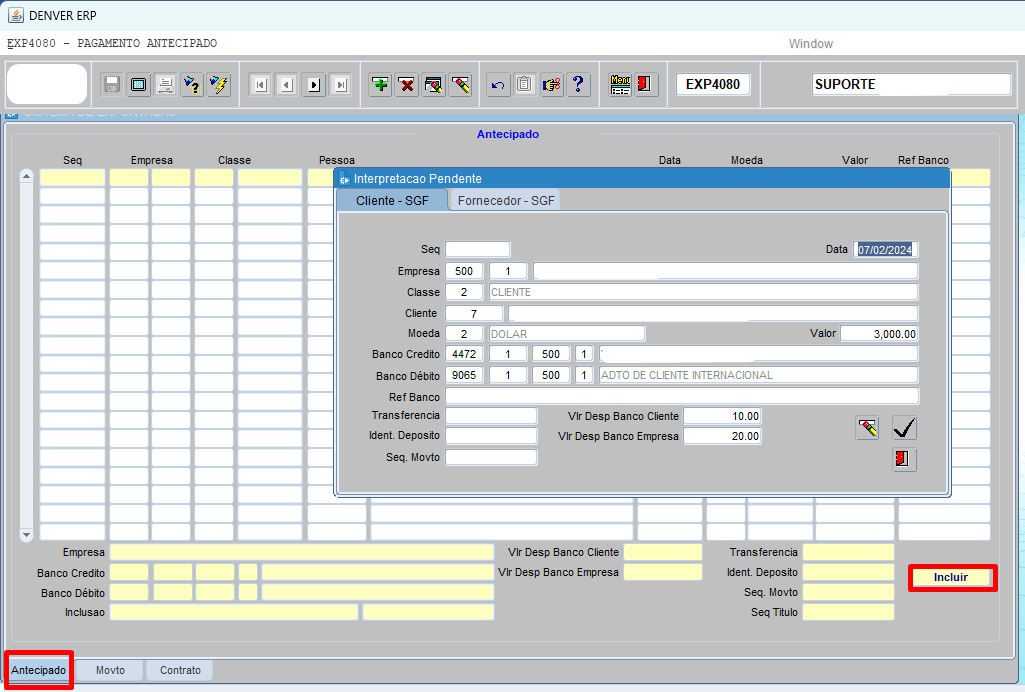Screen dimensions: 1025x692
Task: Delete record red X icon
Action: pyautogui.click(x=407, y=84)
